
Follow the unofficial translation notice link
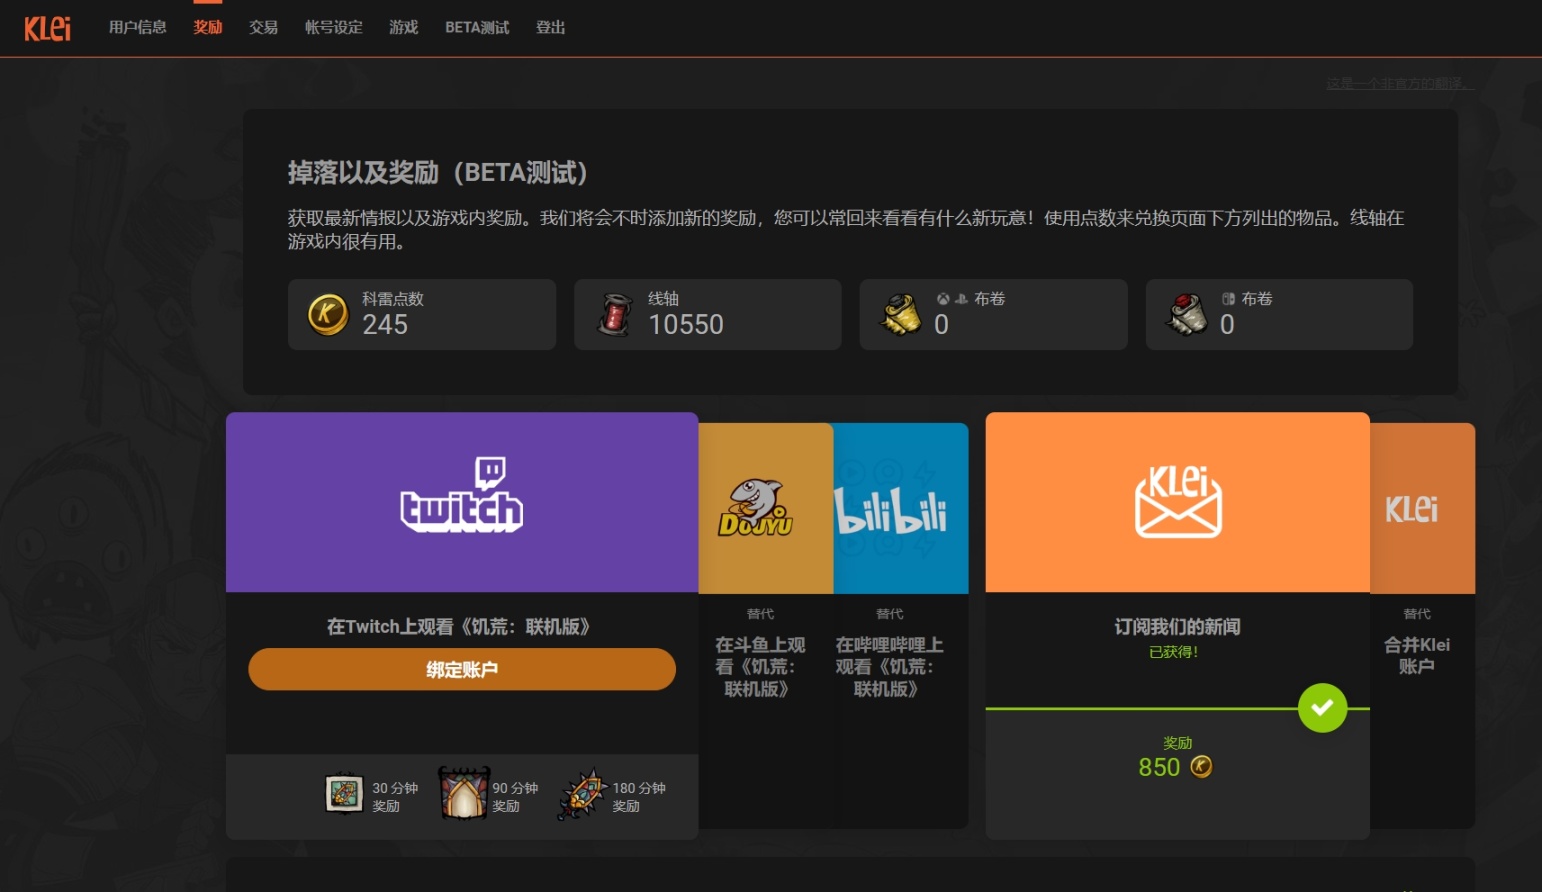(1400, 83)
